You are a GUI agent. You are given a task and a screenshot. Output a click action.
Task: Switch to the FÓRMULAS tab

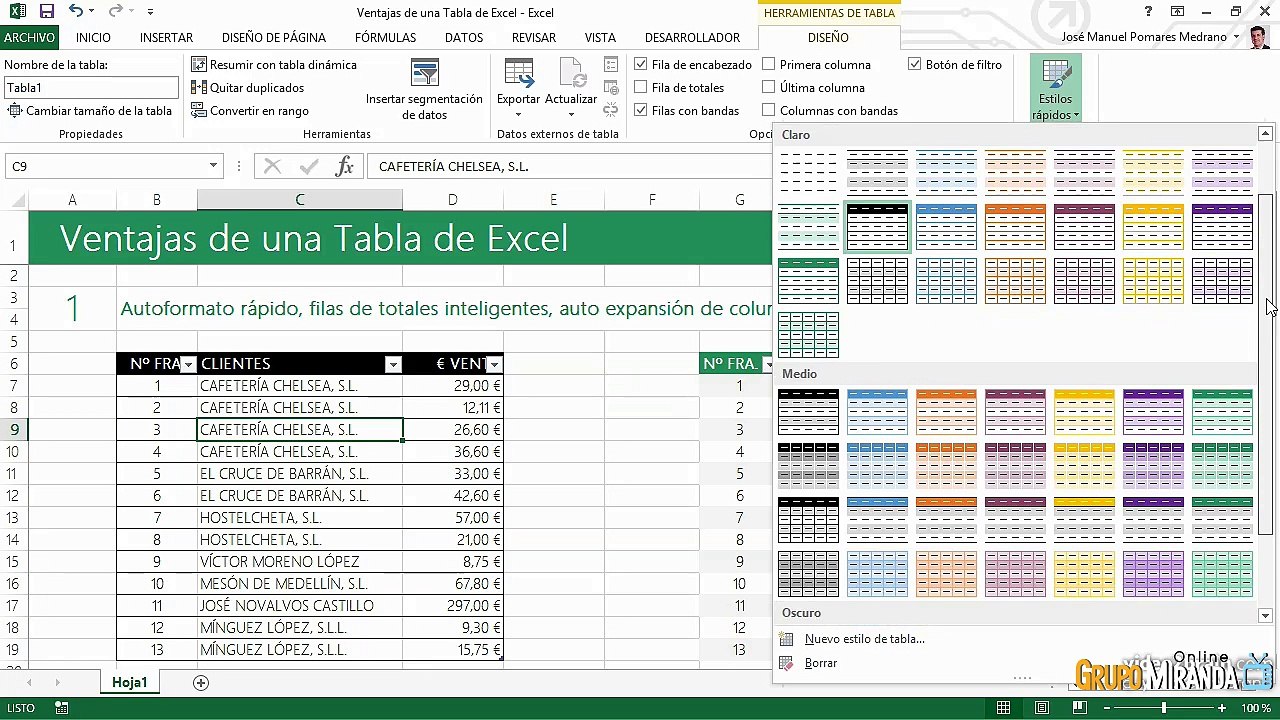(x=385, y=38)
